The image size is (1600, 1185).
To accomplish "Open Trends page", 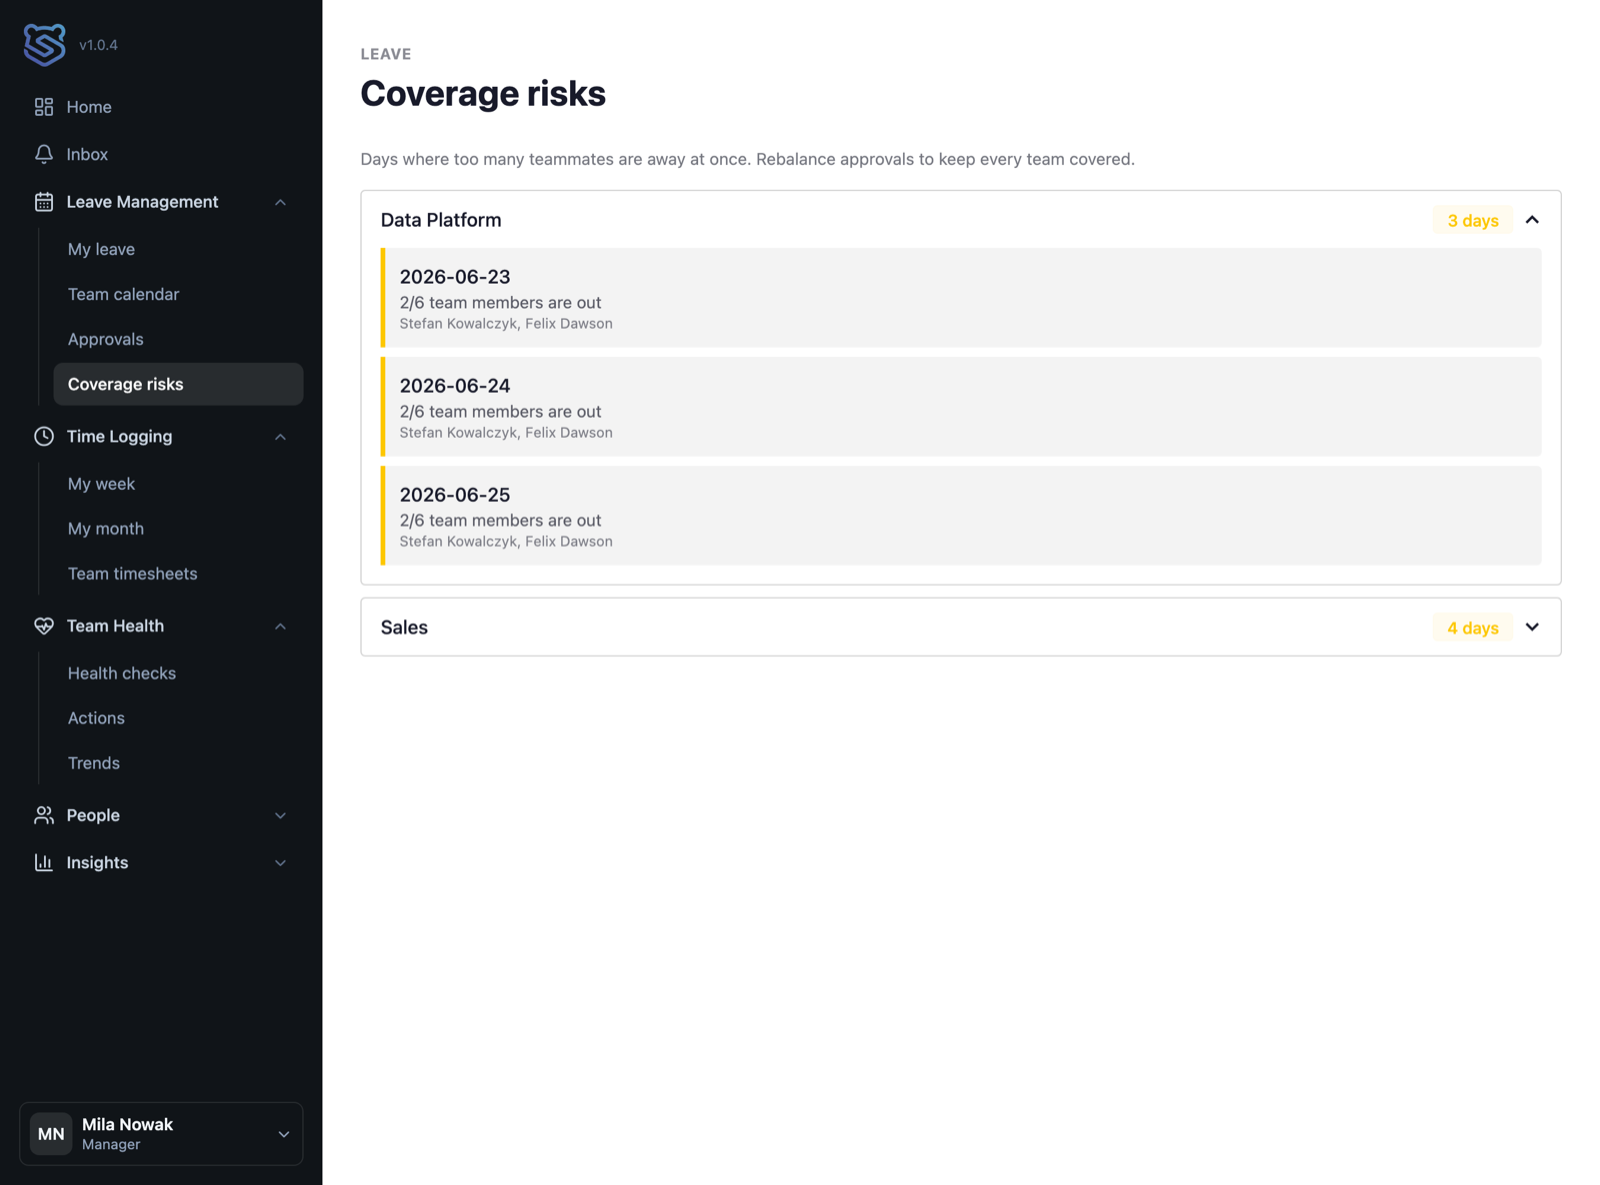I will point(93,763).
